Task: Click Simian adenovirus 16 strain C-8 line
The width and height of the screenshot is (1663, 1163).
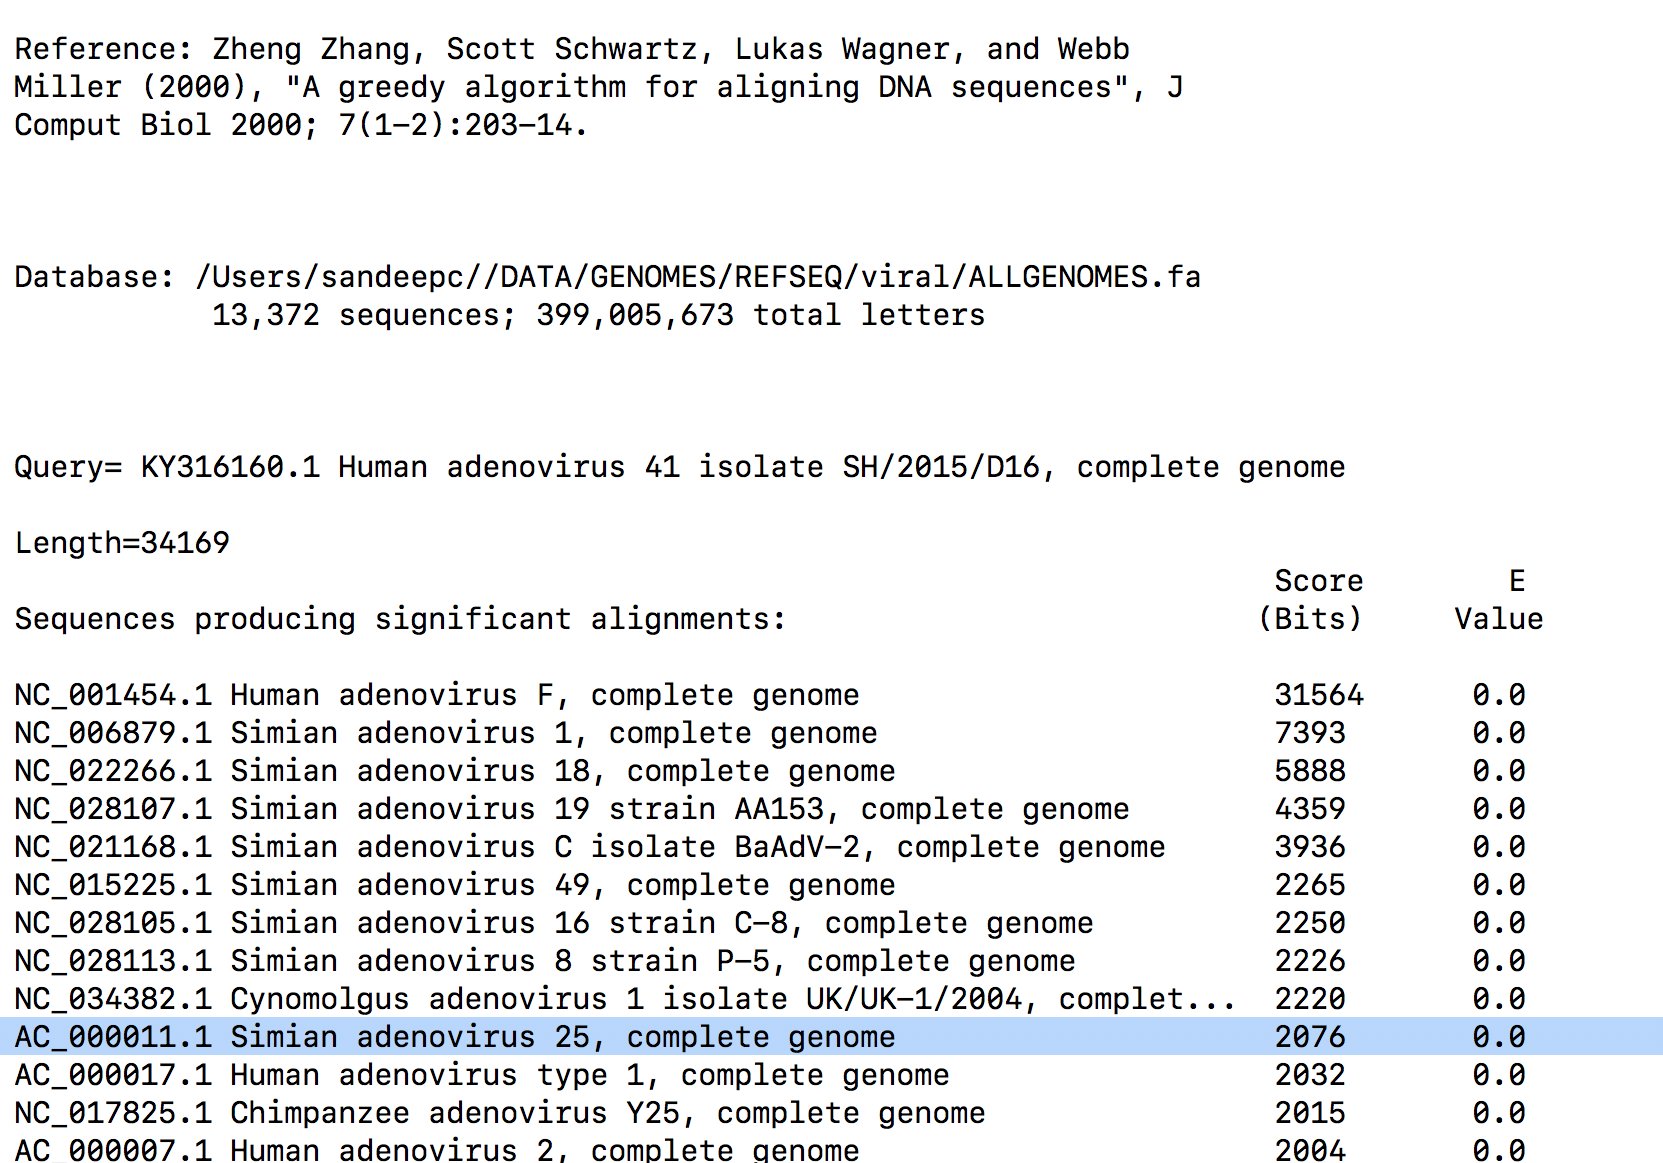Action: click(553, 923)
